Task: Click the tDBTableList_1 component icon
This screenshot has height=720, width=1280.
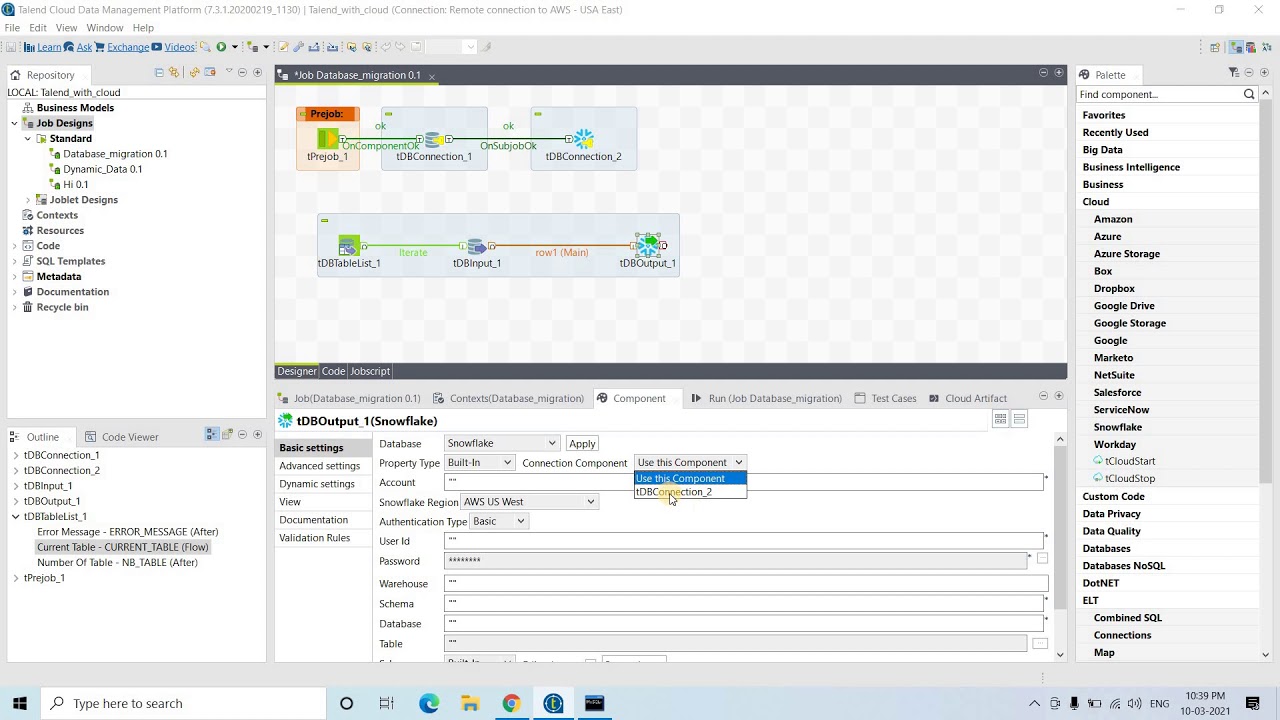Action: 349,245
